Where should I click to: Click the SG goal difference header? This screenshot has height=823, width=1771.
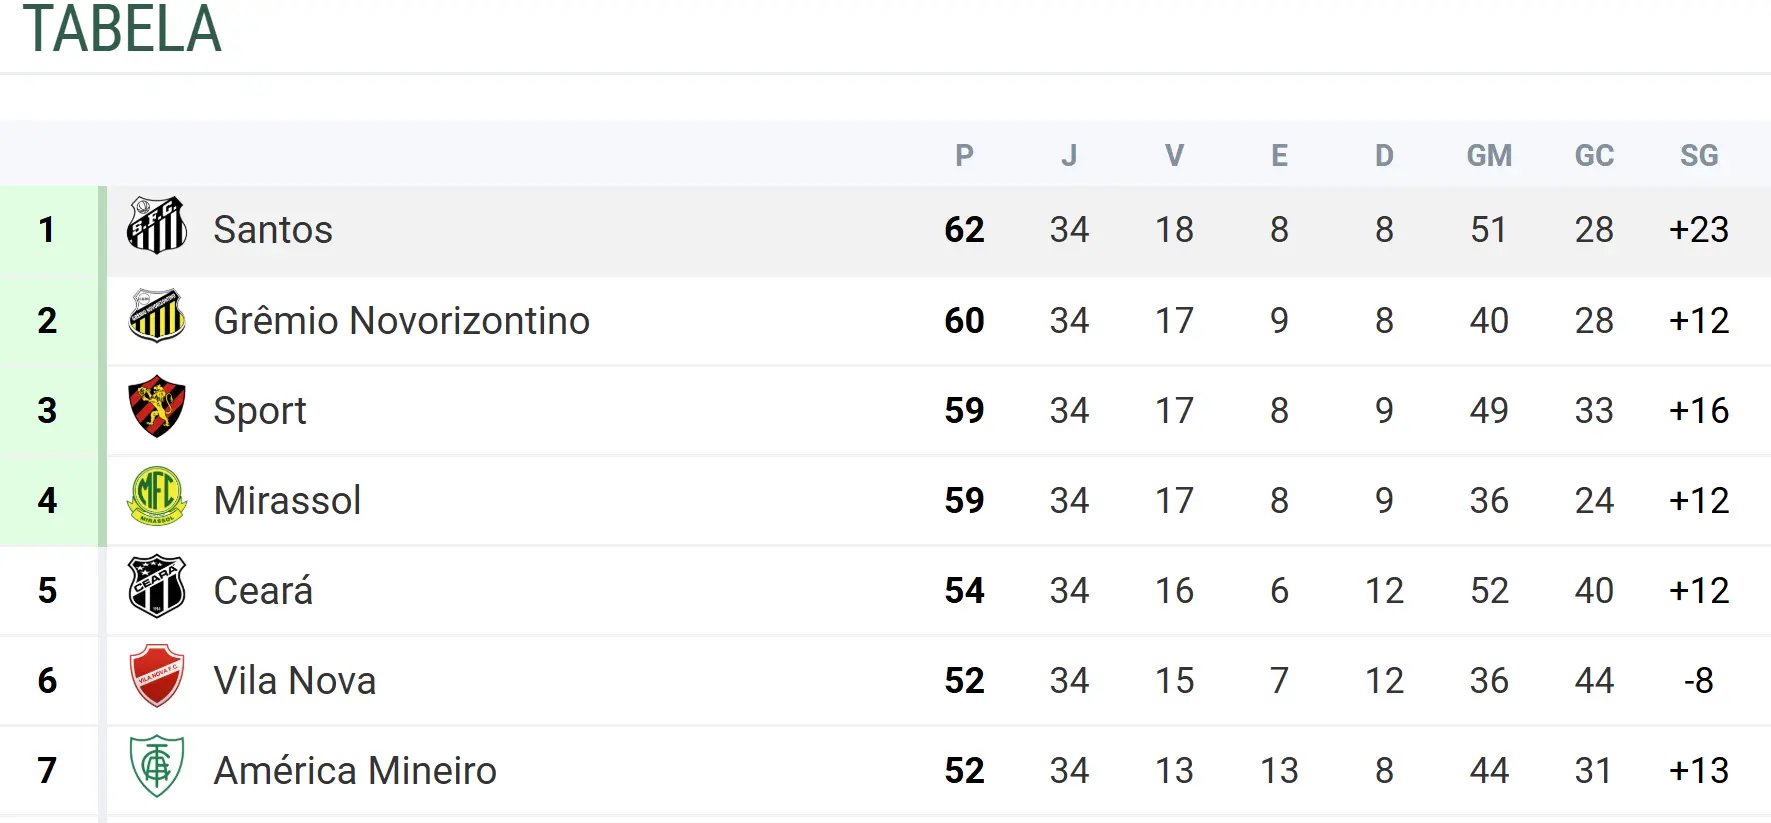1699,156
